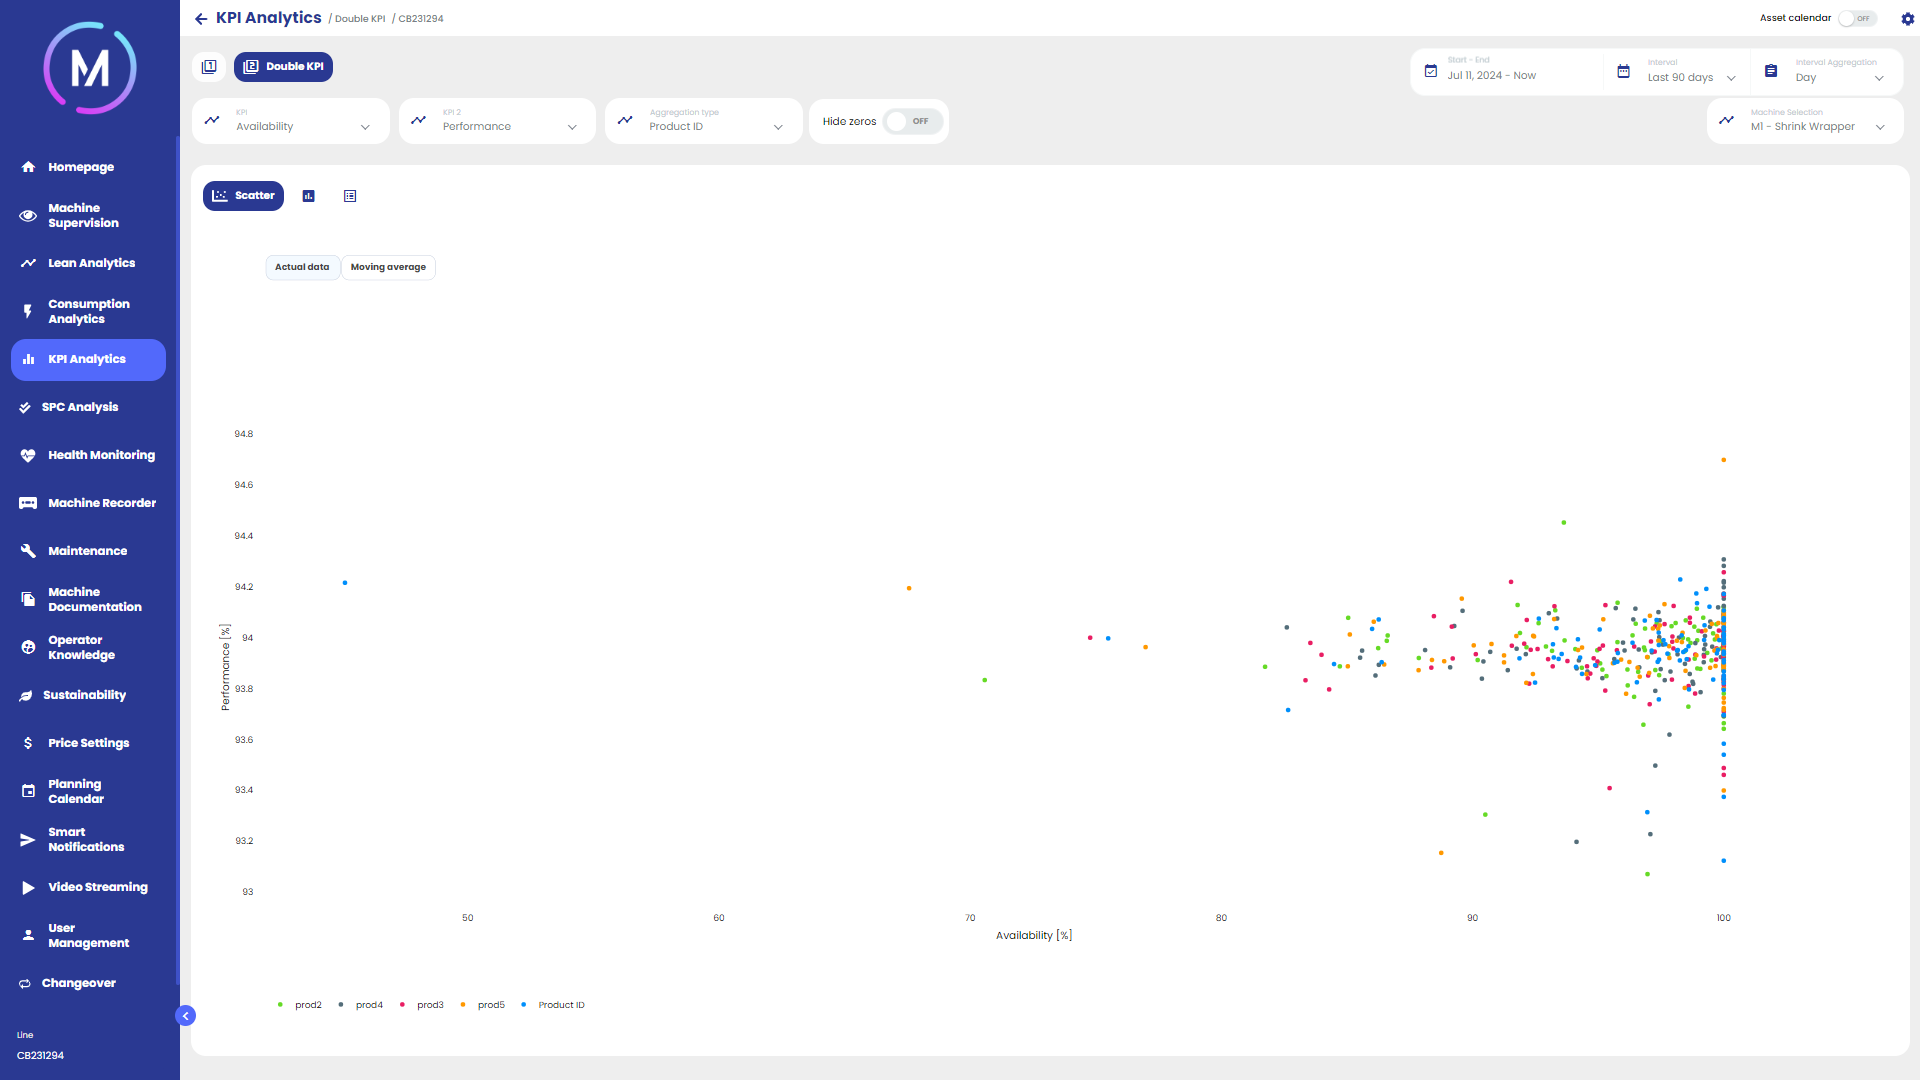Open Machine Supervision eye icon
Viewport: 1920px width, 1080px height.
click(28, 216)
